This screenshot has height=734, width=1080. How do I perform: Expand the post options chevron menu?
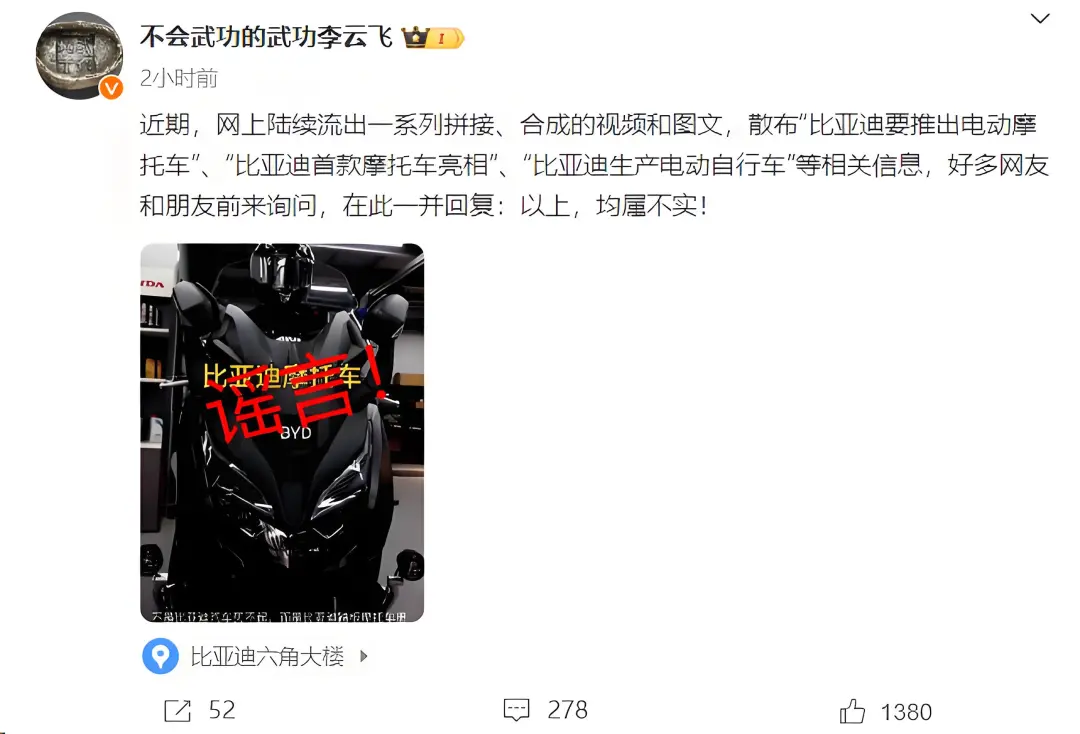[1040, 19]
